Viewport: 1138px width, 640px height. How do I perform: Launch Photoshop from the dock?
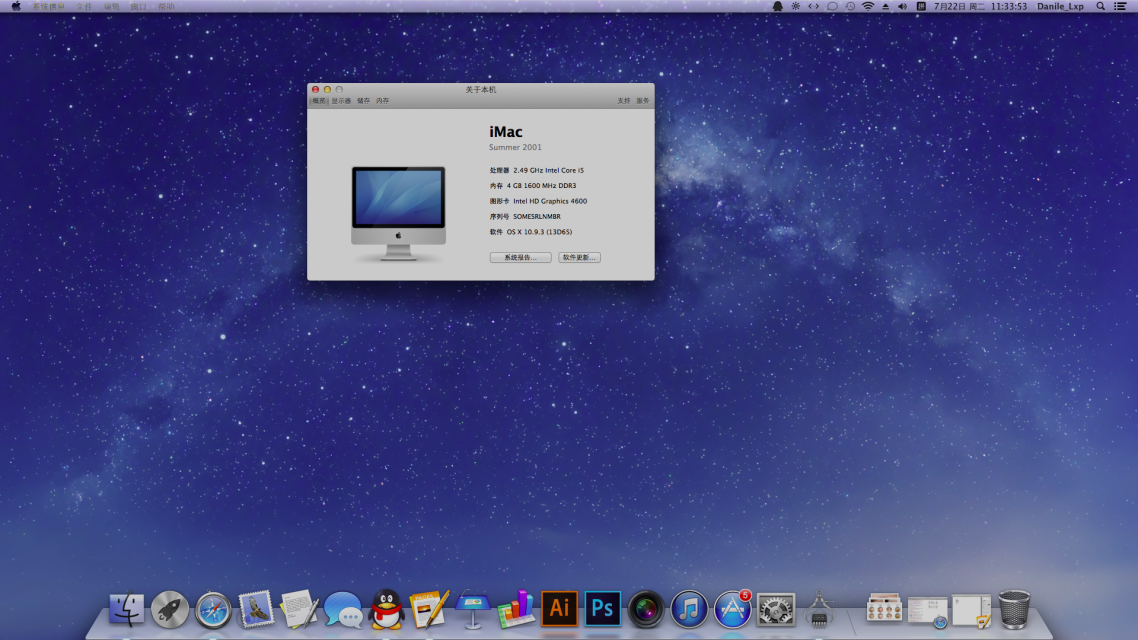(603, 608)
